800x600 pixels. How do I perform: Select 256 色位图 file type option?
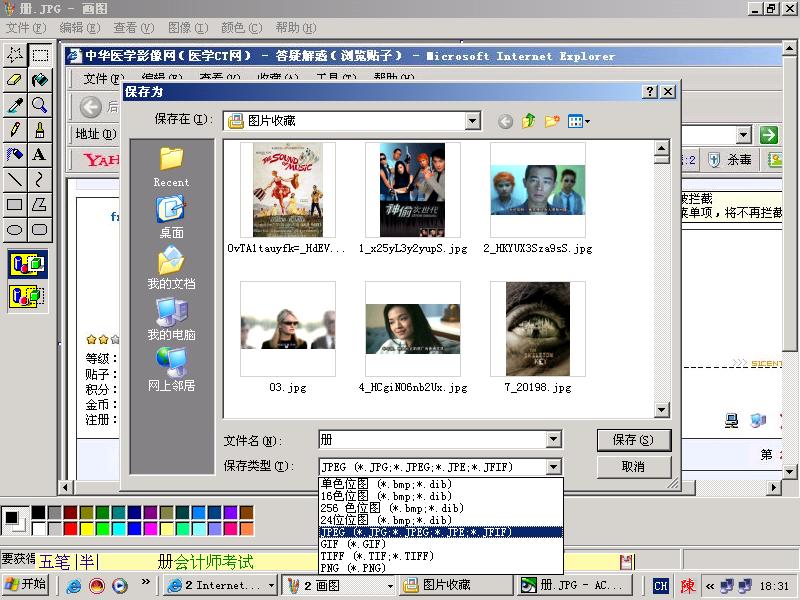coord(441,508)
